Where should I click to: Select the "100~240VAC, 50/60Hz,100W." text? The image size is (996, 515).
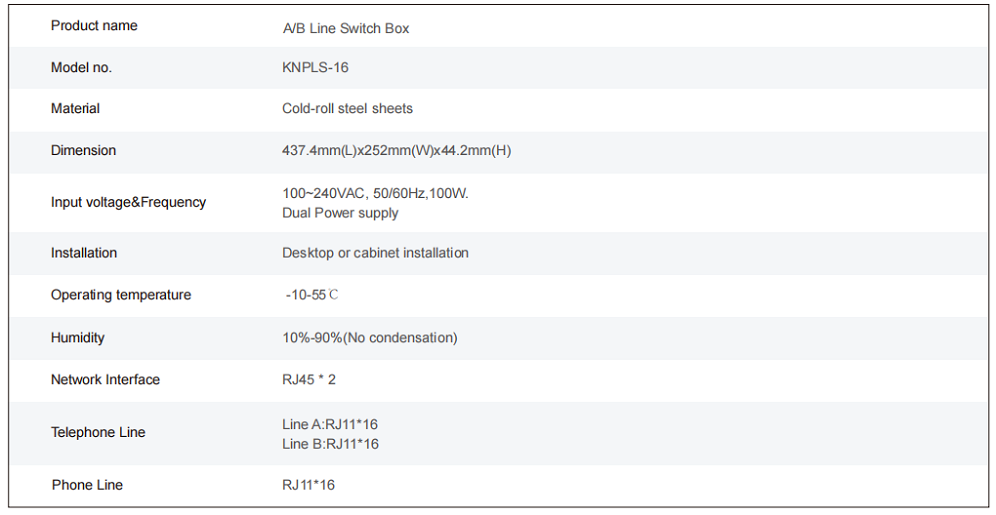pos(375,193)
